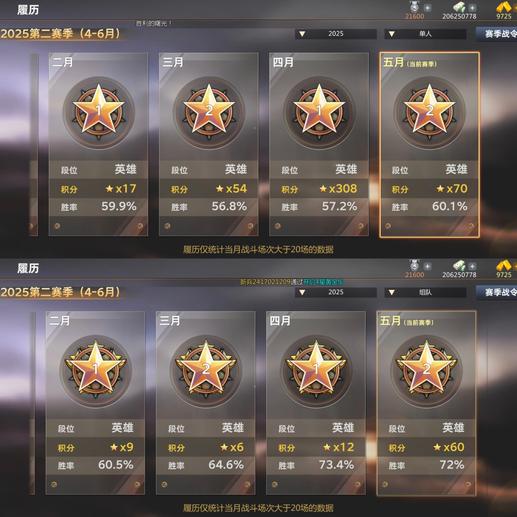This screenshot has width=517, height=517.
Task: Click the 二月 star badge with ★x17
Action: pos(98,112)
